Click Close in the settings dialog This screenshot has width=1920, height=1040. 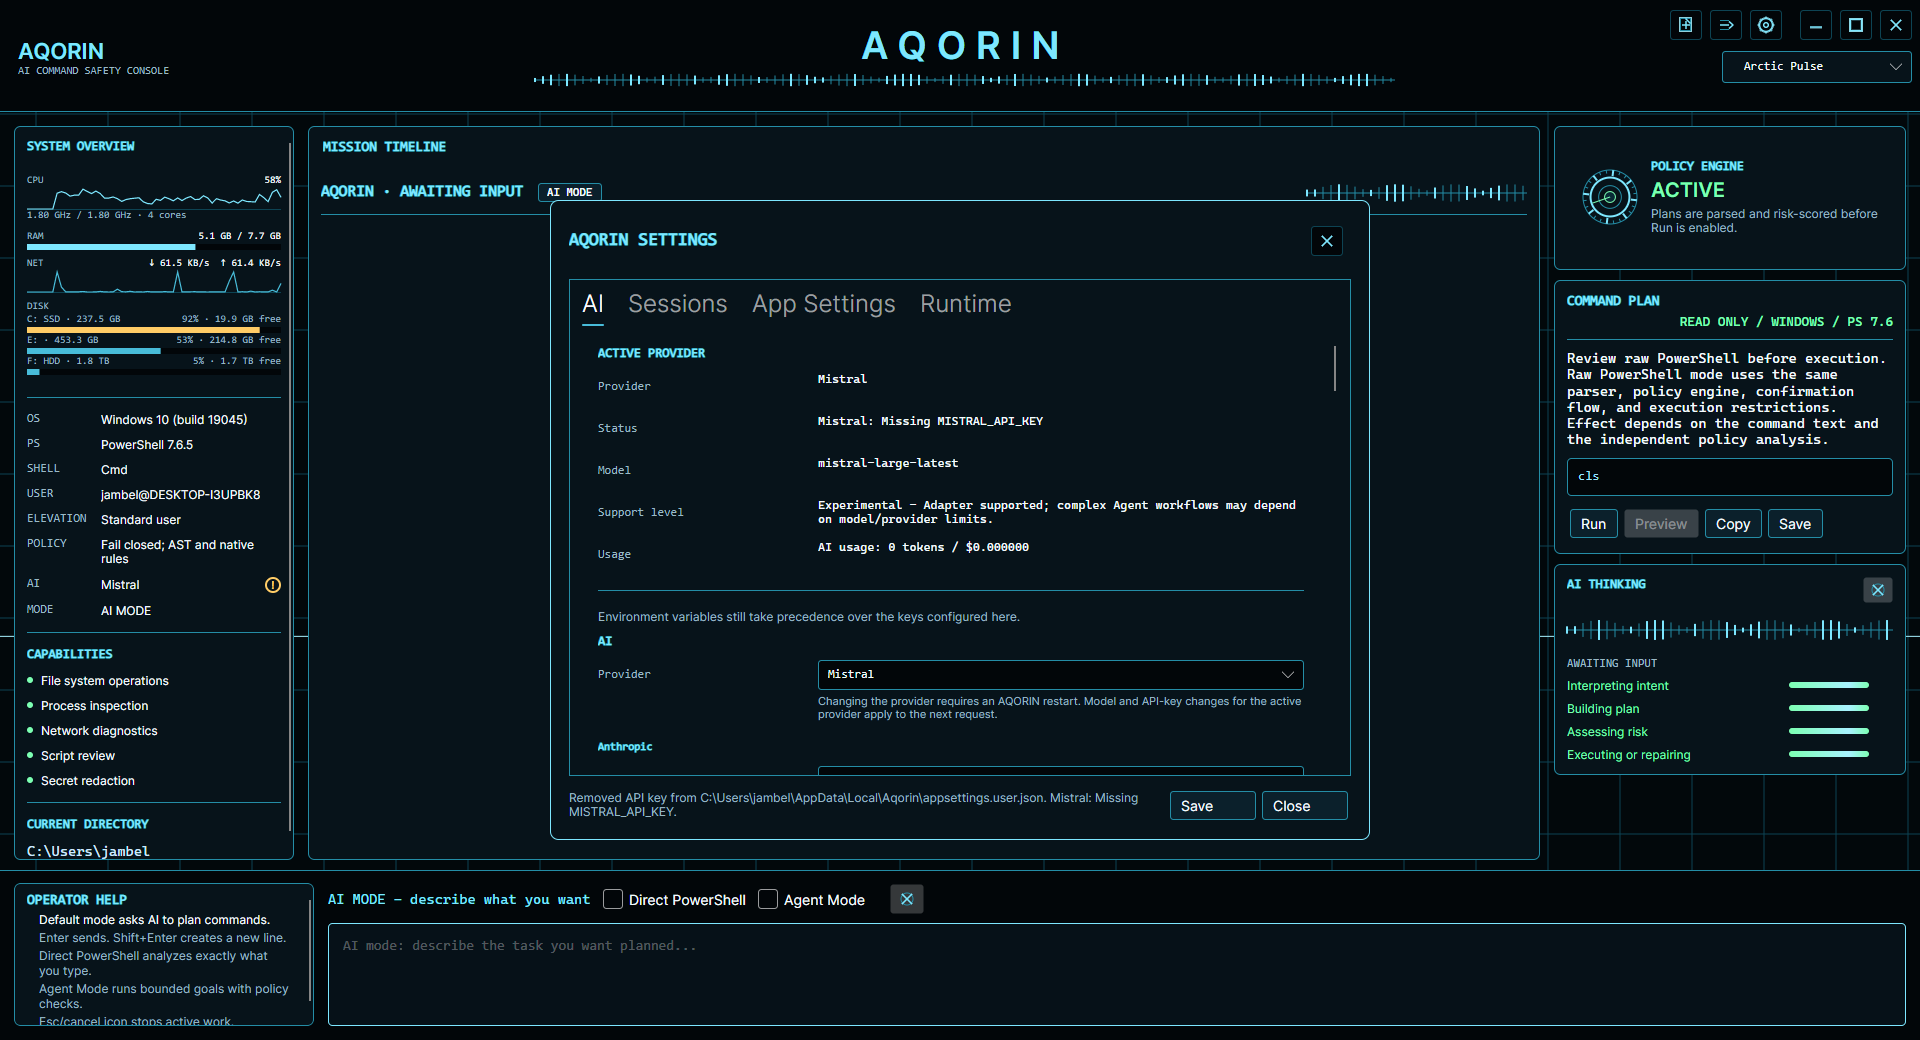pyautogui.click(x=1304, y=806)
